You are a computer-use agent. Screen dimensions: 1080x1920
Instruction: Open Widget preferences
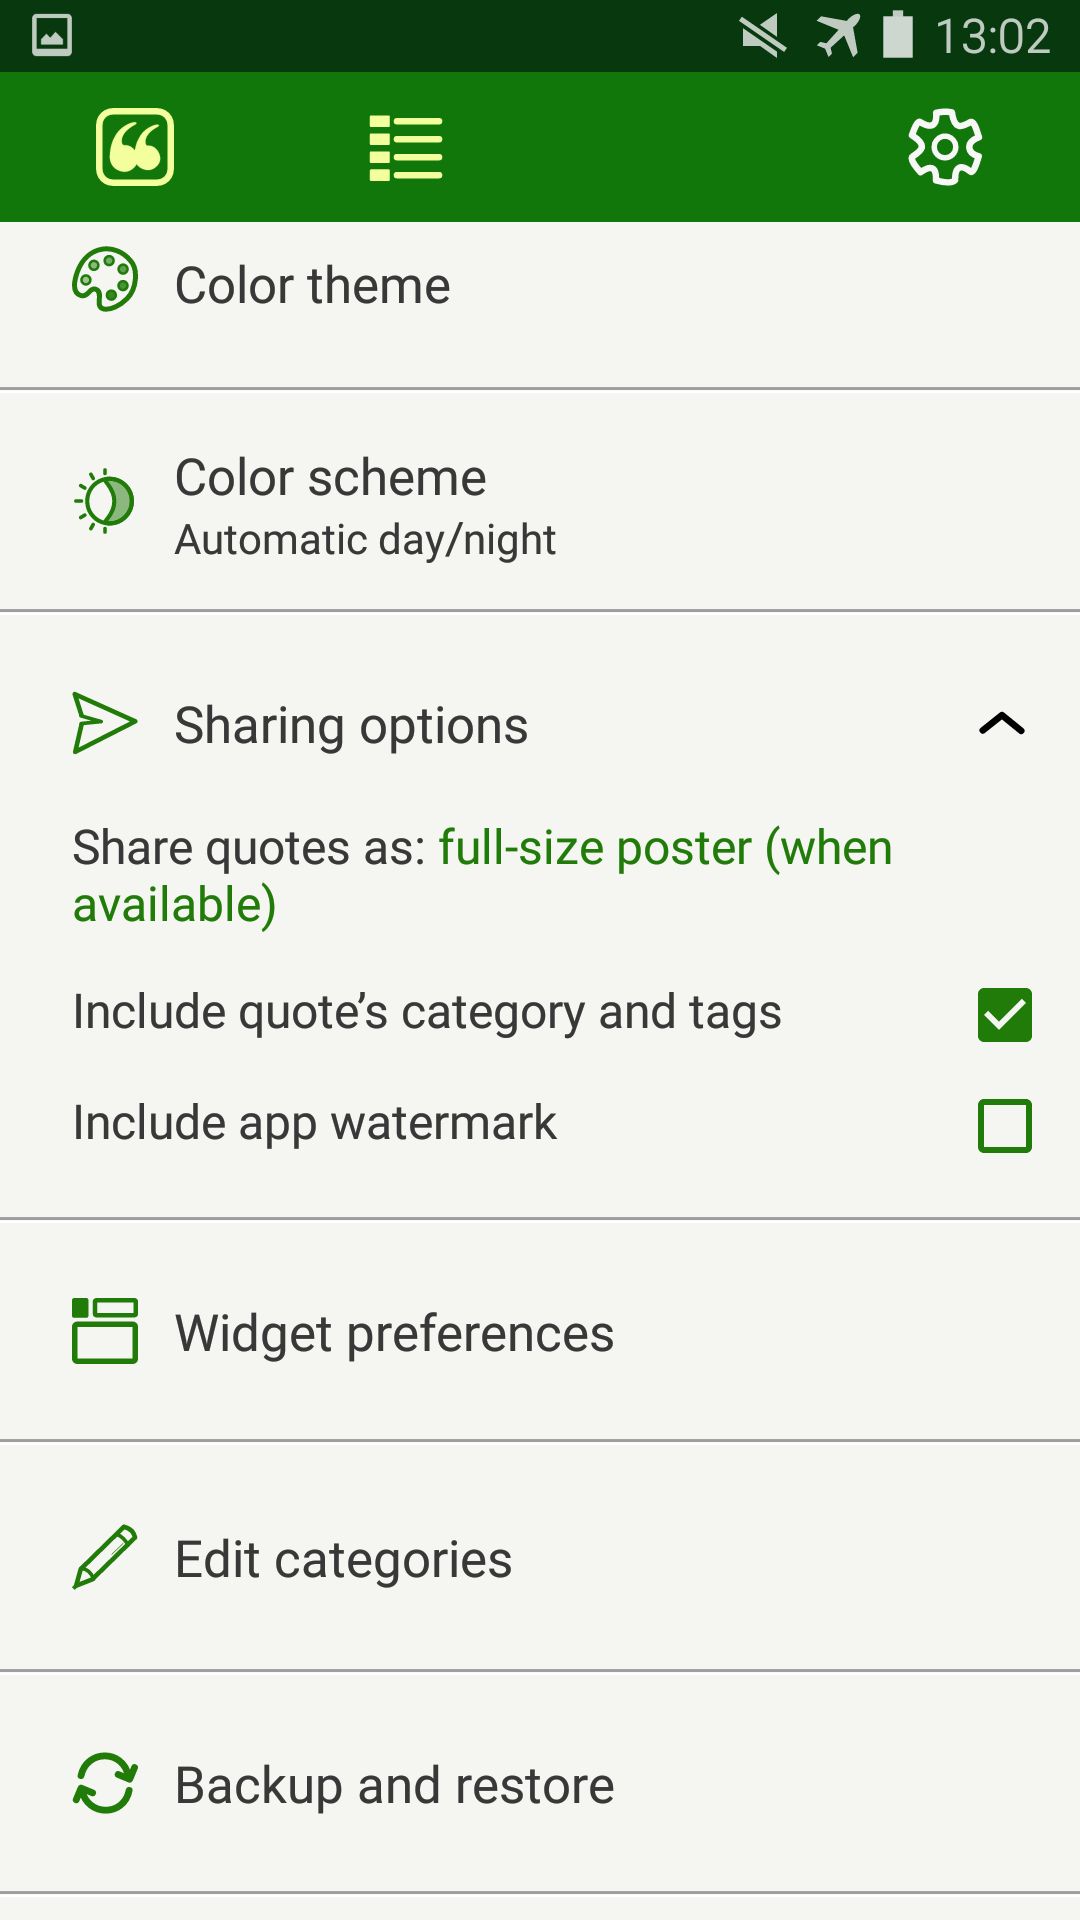pos(394,1334)
